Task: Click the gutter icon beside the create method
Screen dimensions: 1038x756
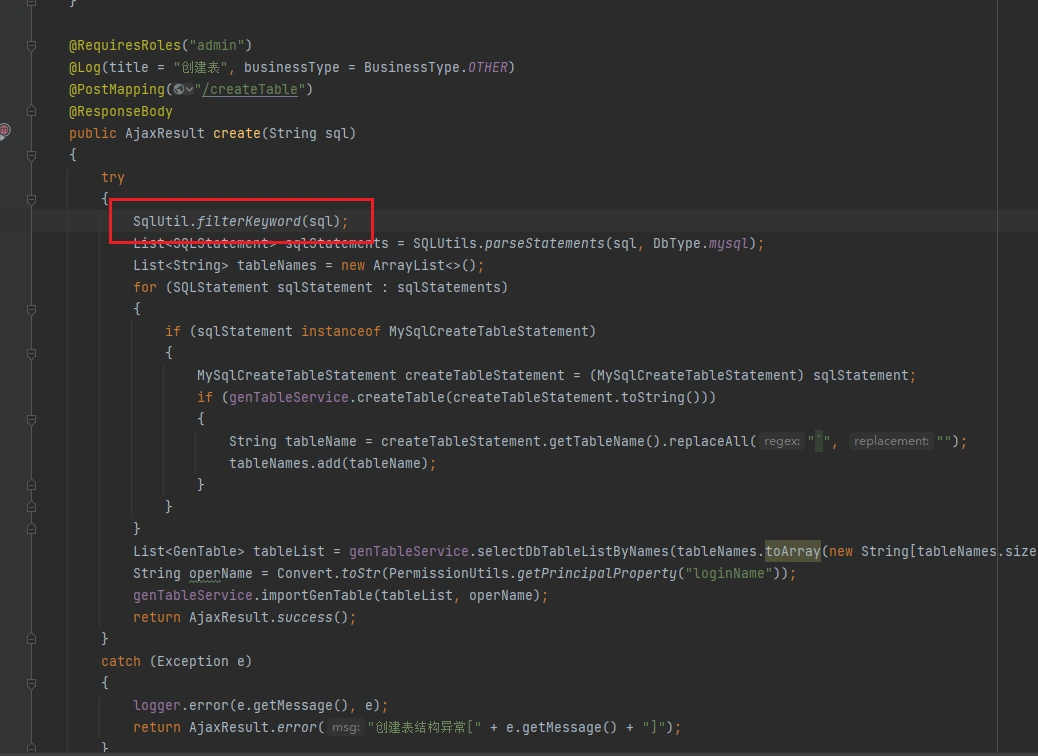Action: coord(5,131)
